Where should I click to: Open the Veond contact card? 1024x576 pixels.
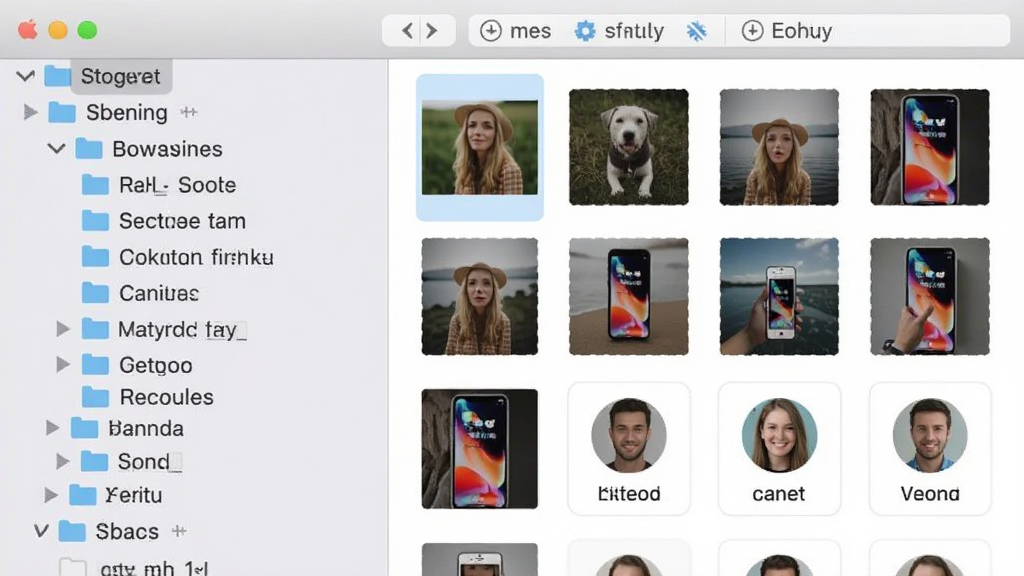tap(930, 449)
